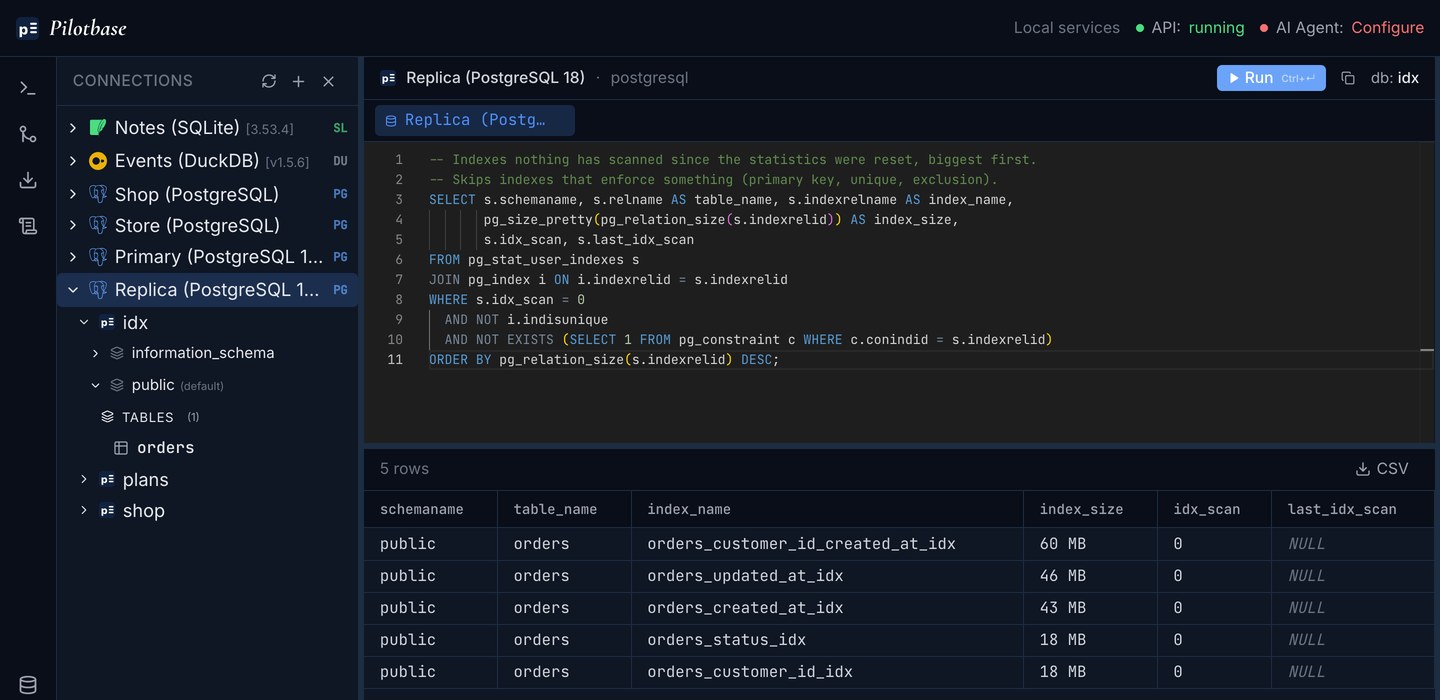Expand the plans database

84,480
